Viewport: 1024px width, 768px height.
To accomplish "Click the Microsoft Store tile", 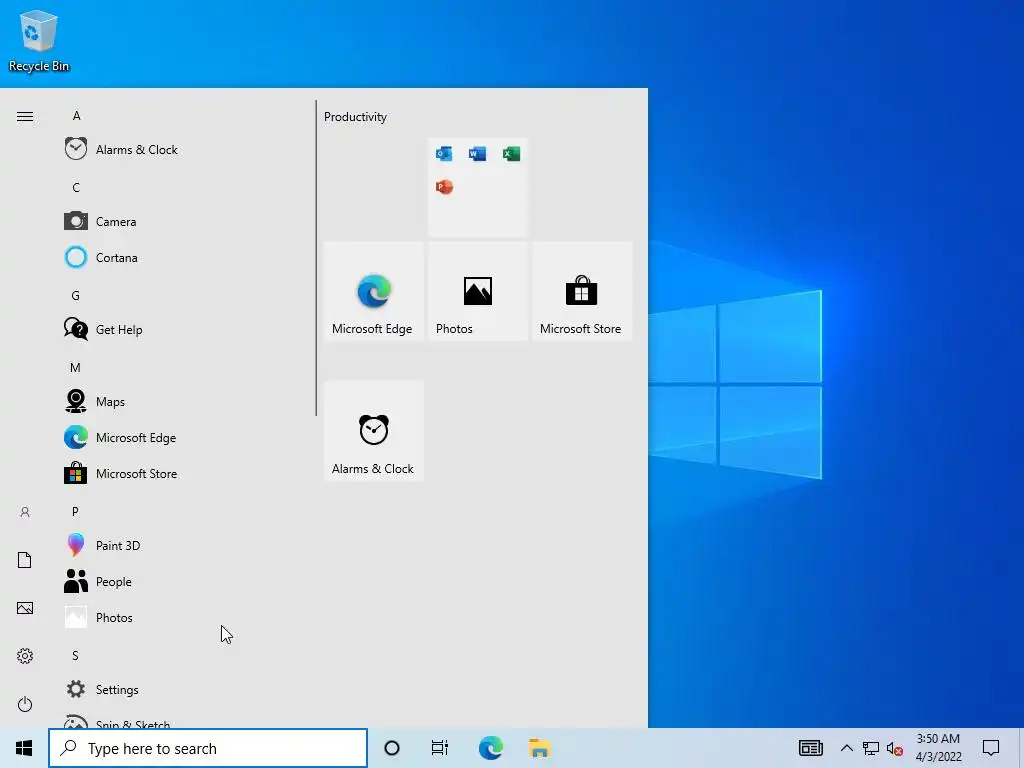I will pyautogui.click(x=581, y=291).
